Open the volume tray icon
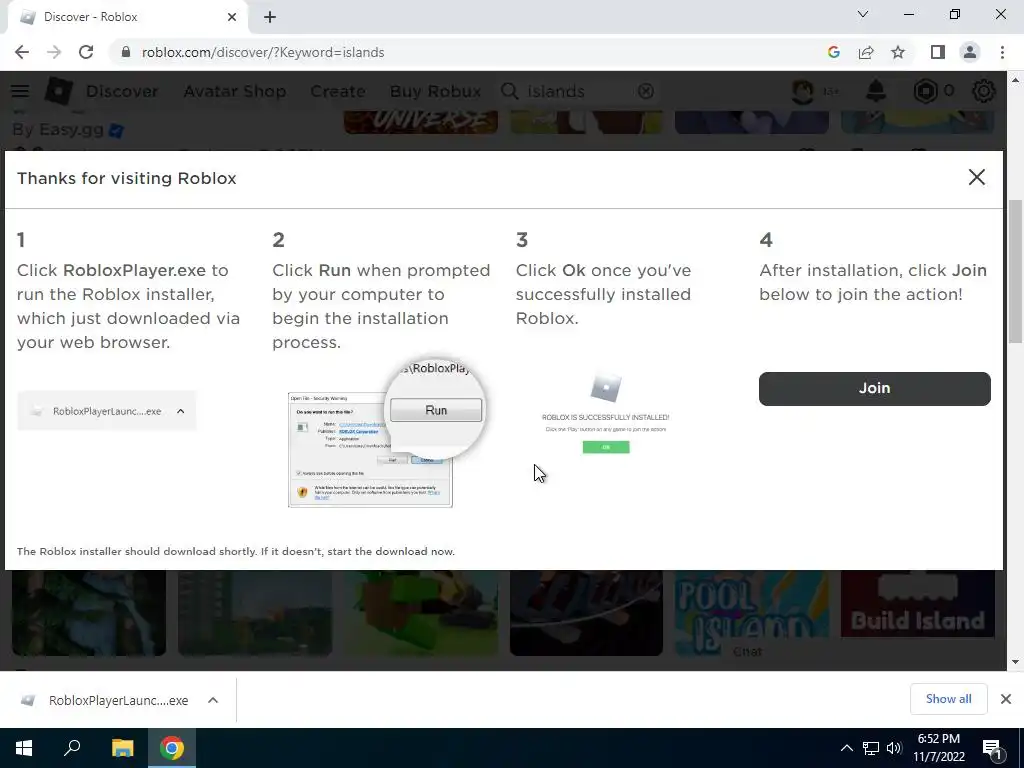The width and height of the screenshot is (1024, 768). point(894,748)
